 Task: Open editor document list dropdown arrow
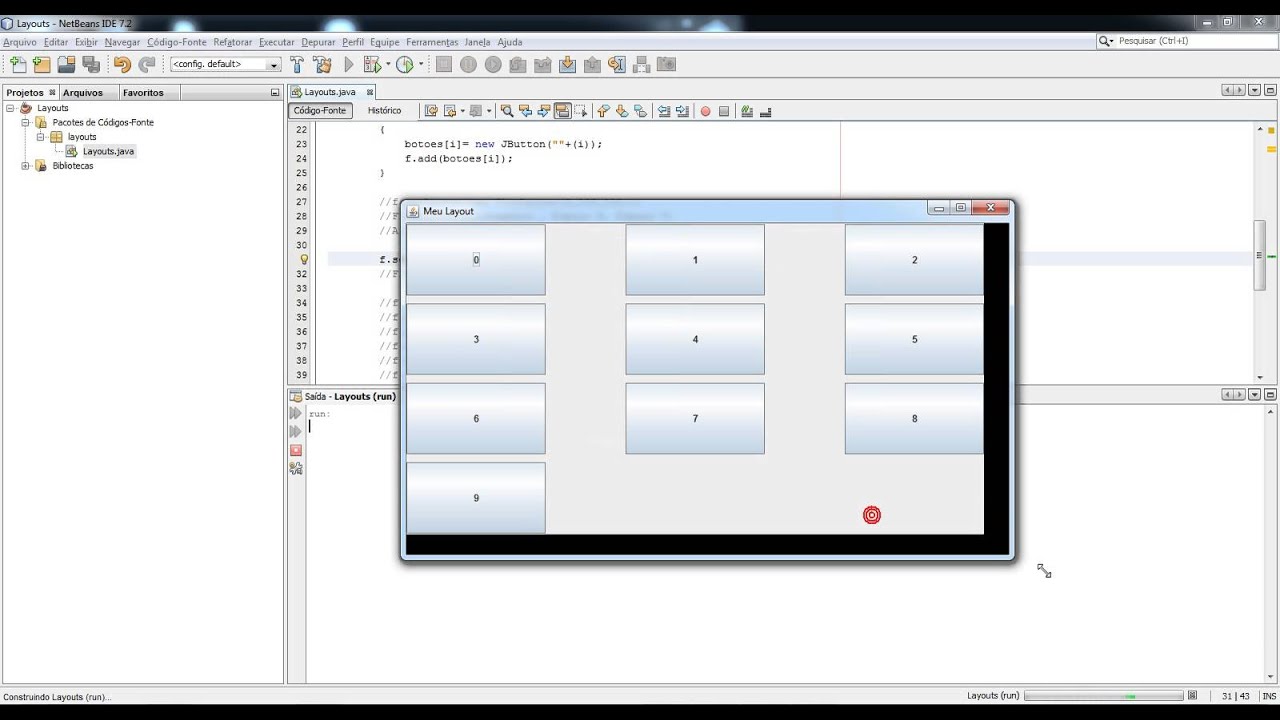pos(1253,91)
